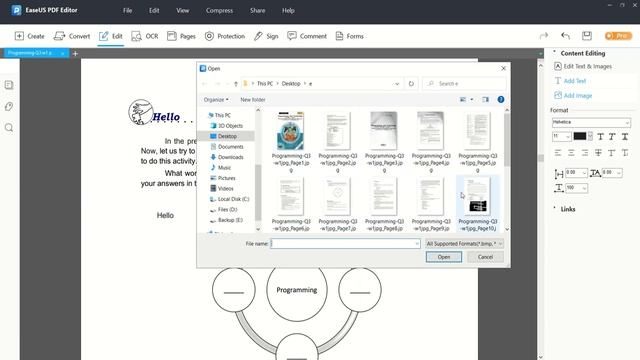Open the text color dropdown arrow
This screenshot has height=360, width=640.
click(590, 137)
